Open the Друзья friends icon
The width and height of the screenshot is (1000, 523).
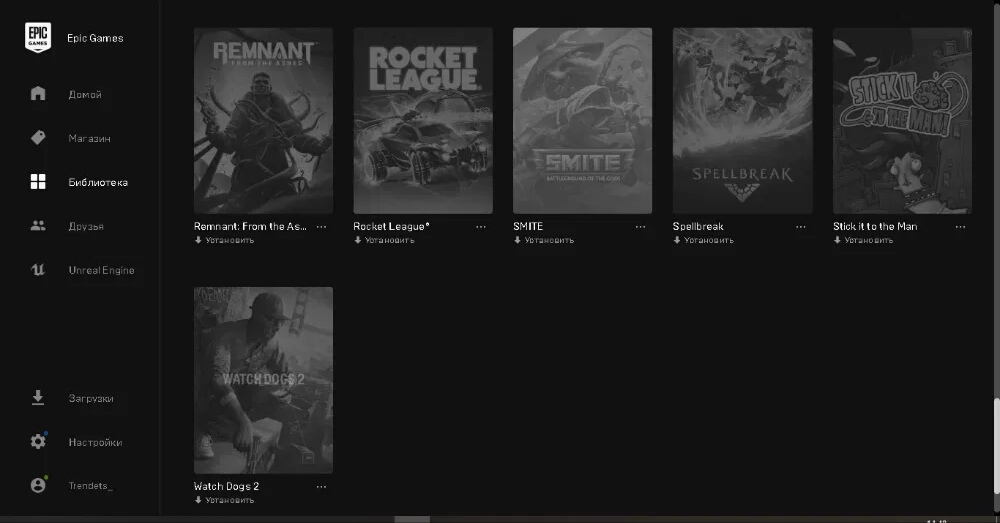coord(38,226)
